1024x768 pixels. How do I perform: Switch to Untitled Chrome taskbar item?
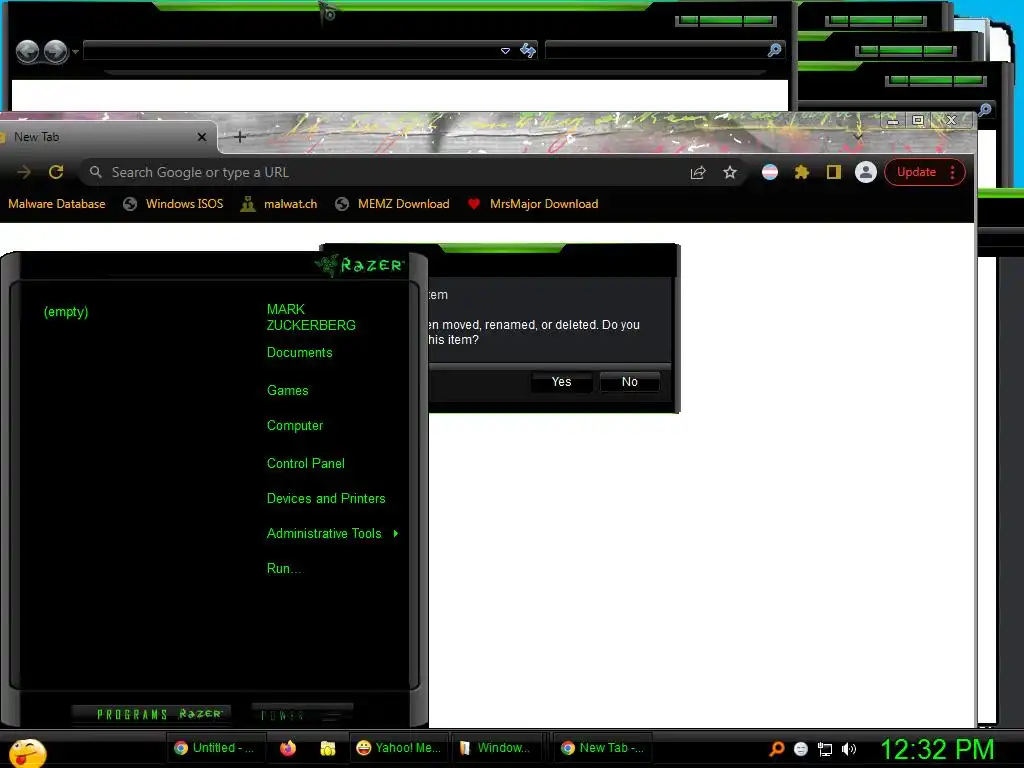215,748
